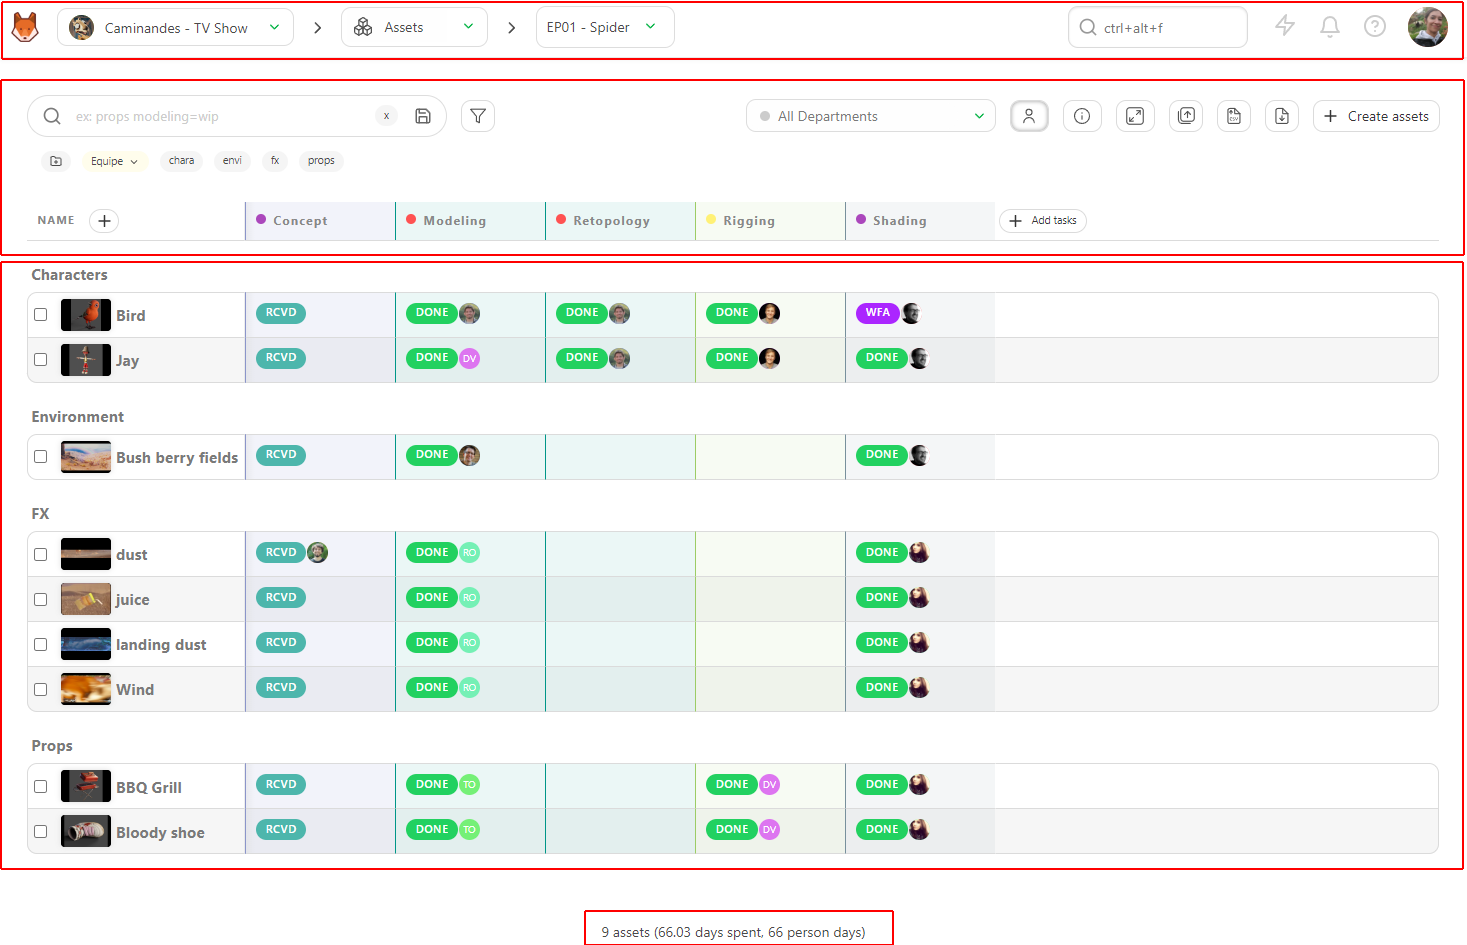Screen dimensions: 1467x945
Task: Open the notifications bell
Action: coord(1330,27)
